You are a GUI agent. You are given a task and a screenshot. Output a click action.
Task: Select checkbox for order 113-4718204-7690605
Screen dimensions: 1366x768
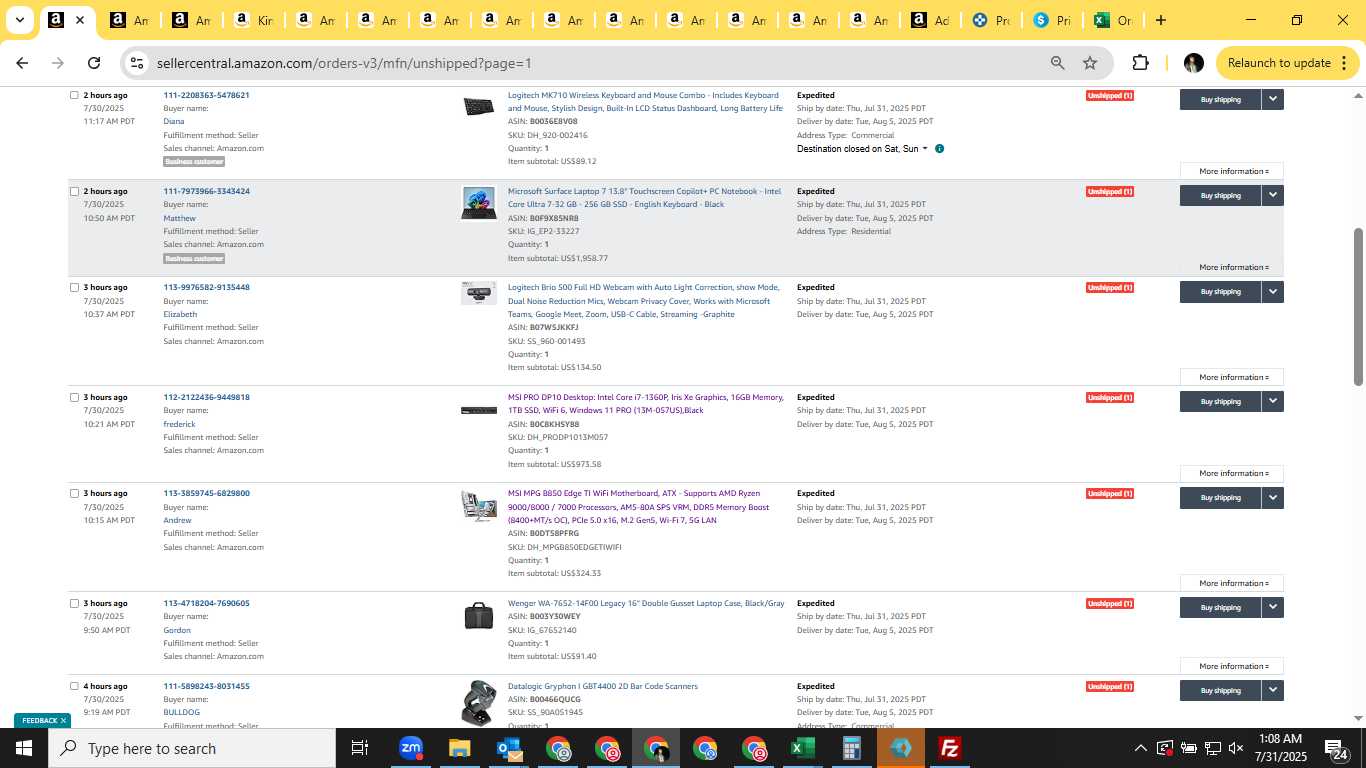point(74,604)
